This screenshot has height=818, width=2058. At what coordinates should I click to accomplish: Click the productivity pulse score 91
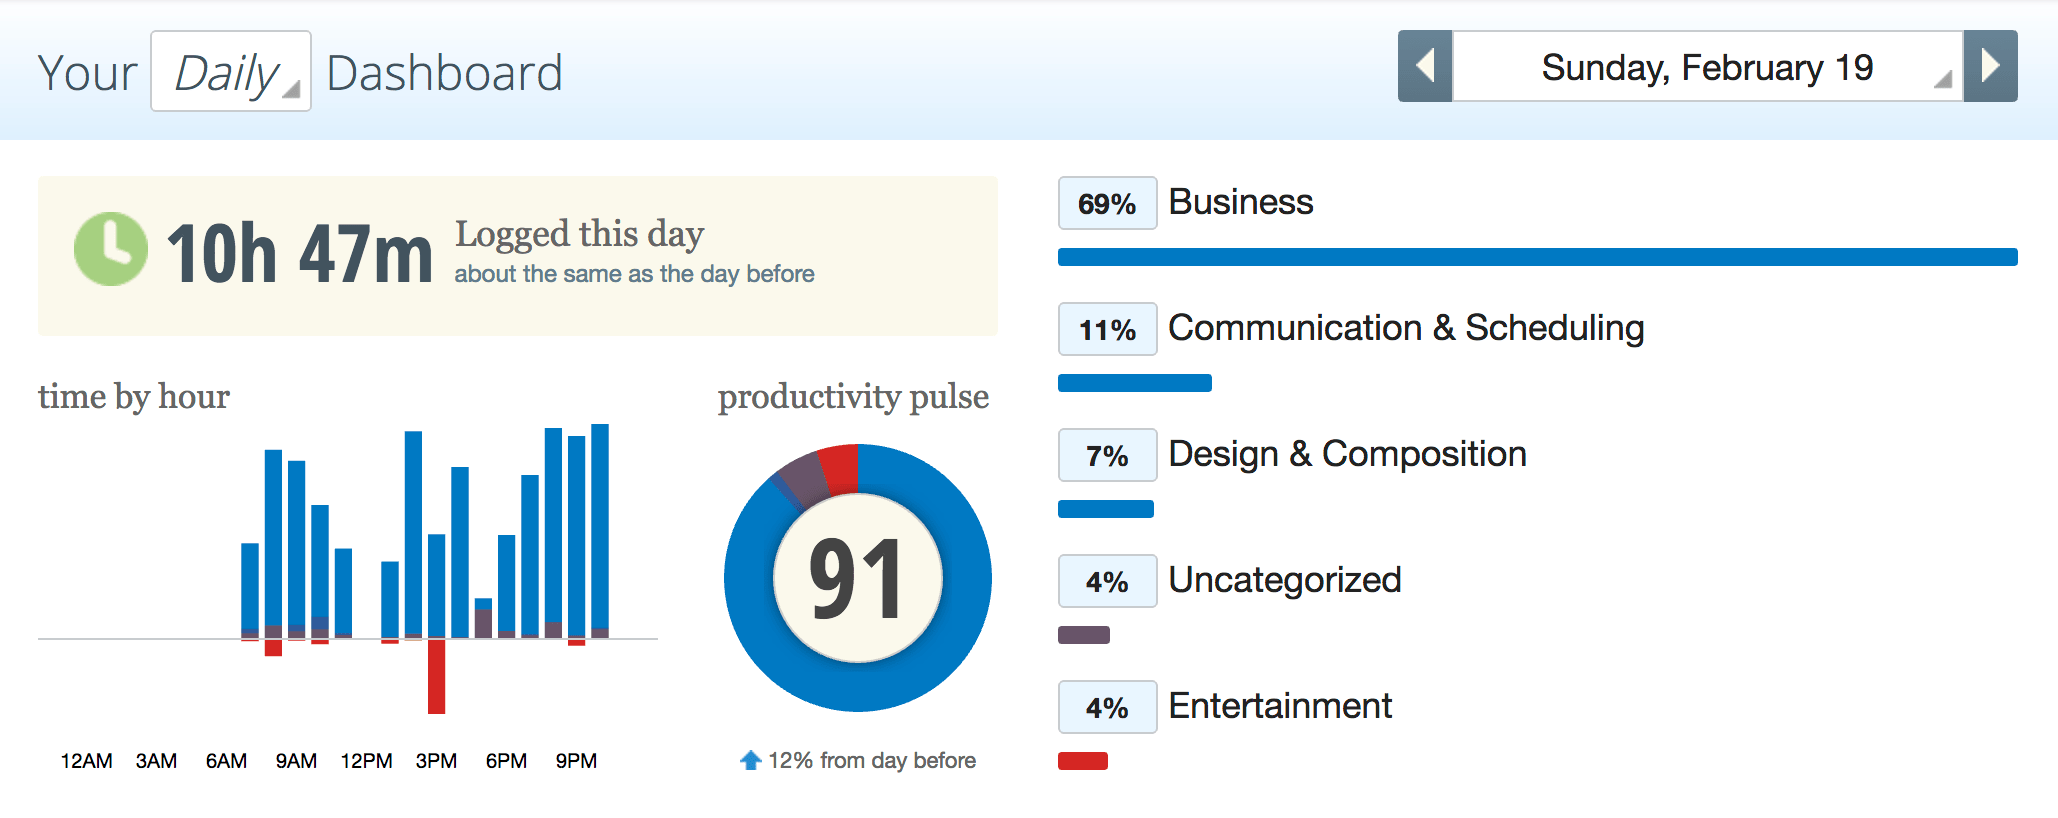click(855, 578)
